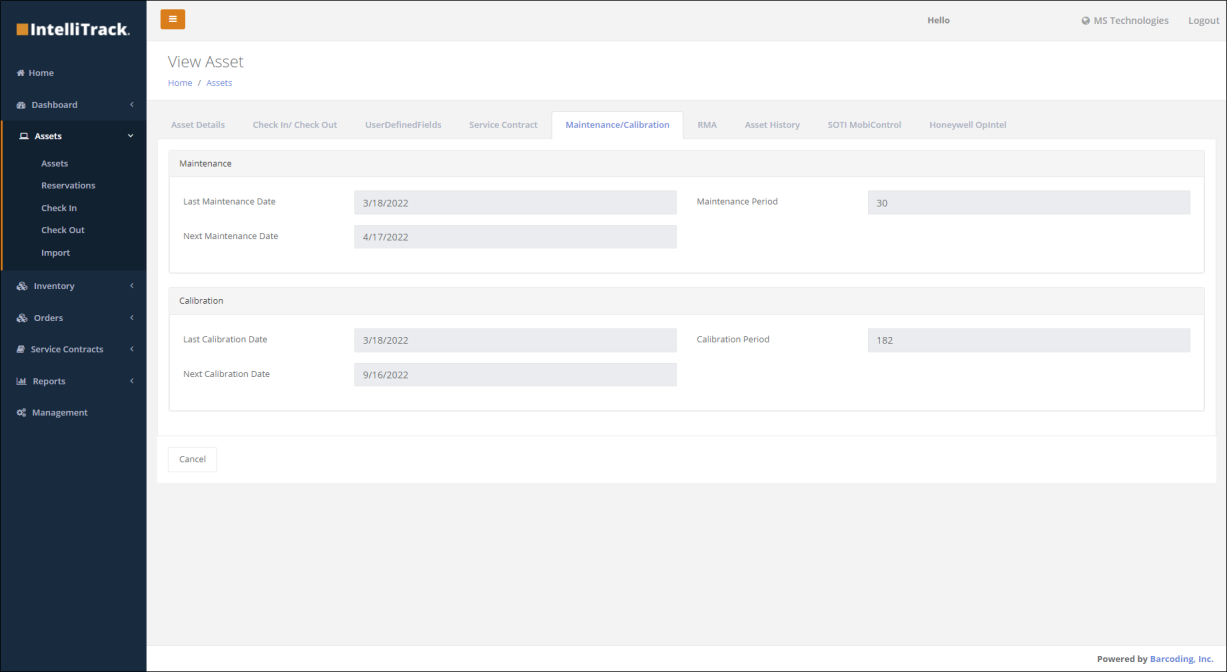This screenshot has width=1227, height=672.
Task: Select the Maintenance/Calibration tab
Action: pyautogui.click(x=617, y=125)
